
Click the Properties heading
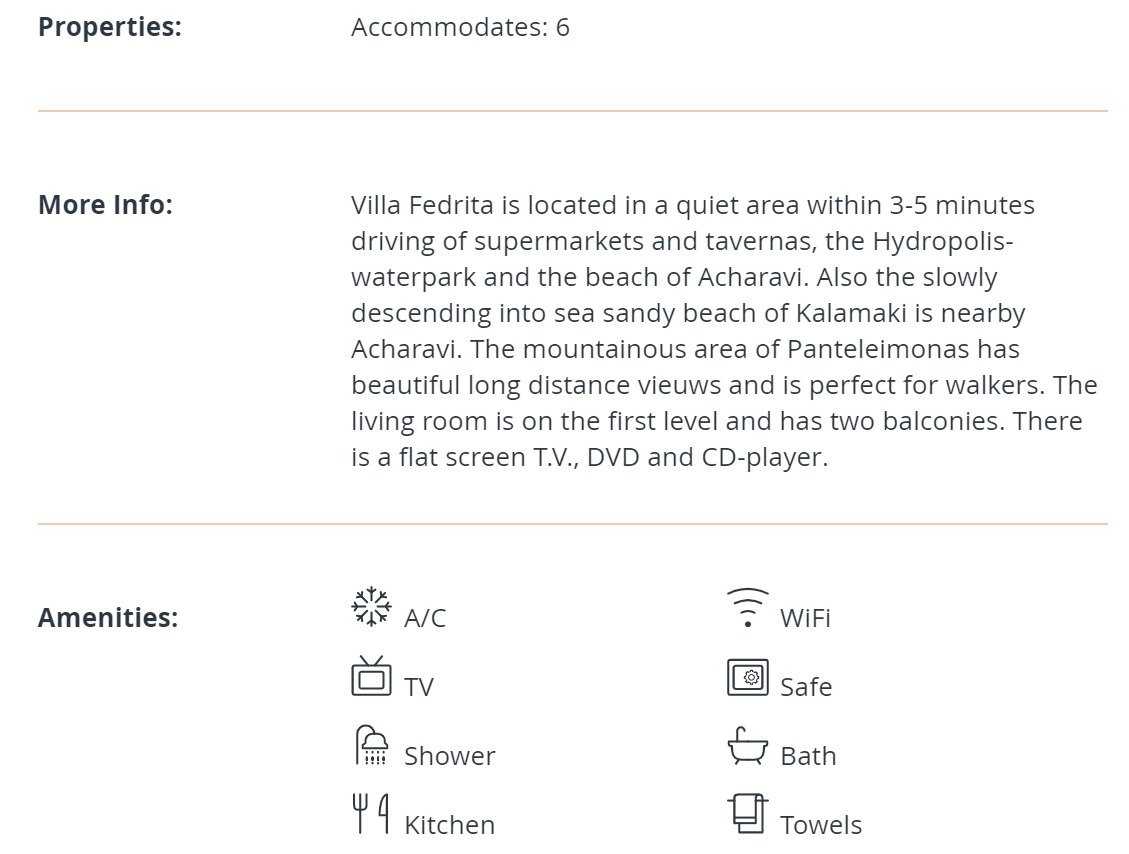[109, 27]
